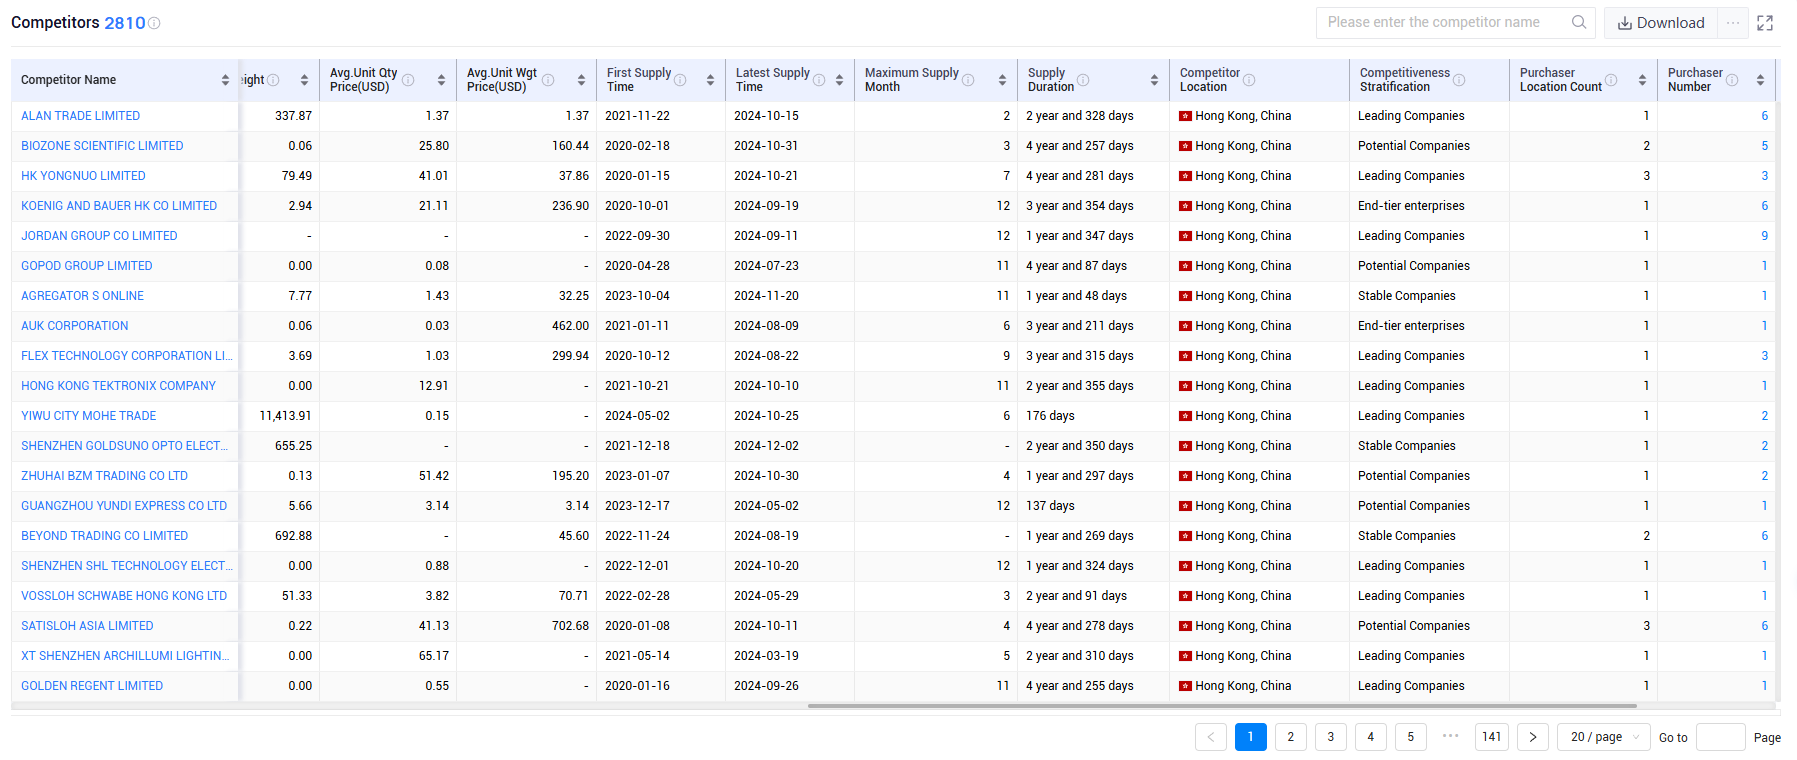Sort by Purchaser Number
Viewport: 1797px width, 760px height.
(1760, 80)
